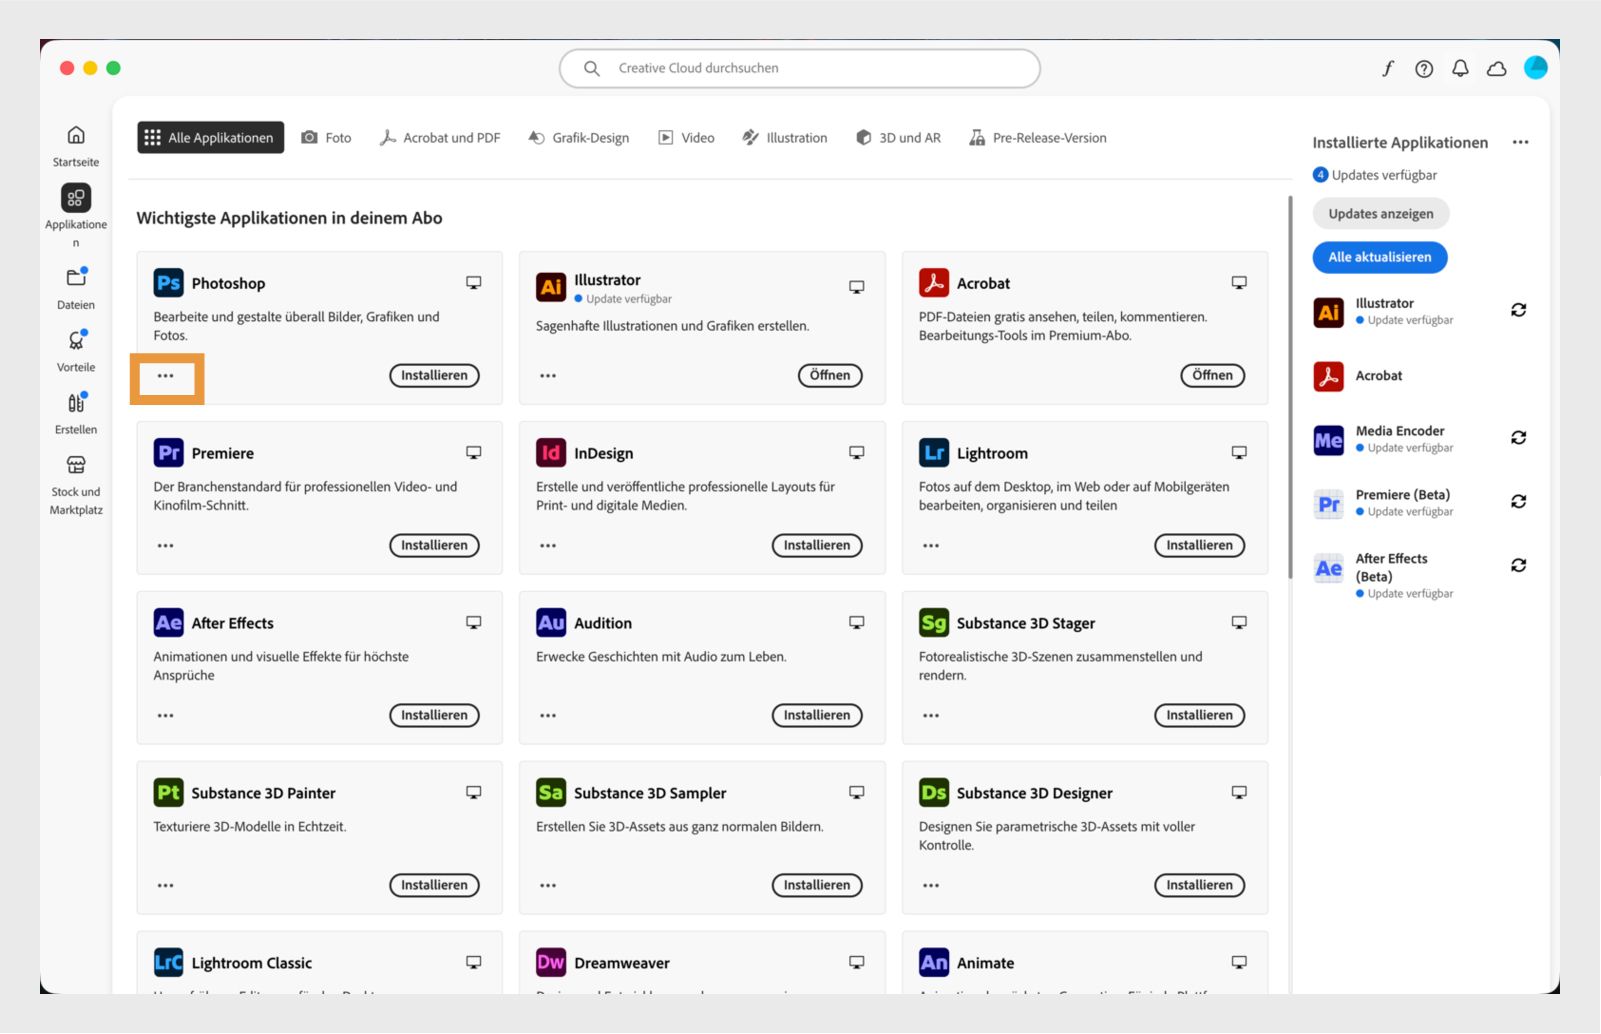Image resolution: width=1601 pixels, height=1034 pixels.
Task: Switch to the Video tab
Action: (686, 138)
